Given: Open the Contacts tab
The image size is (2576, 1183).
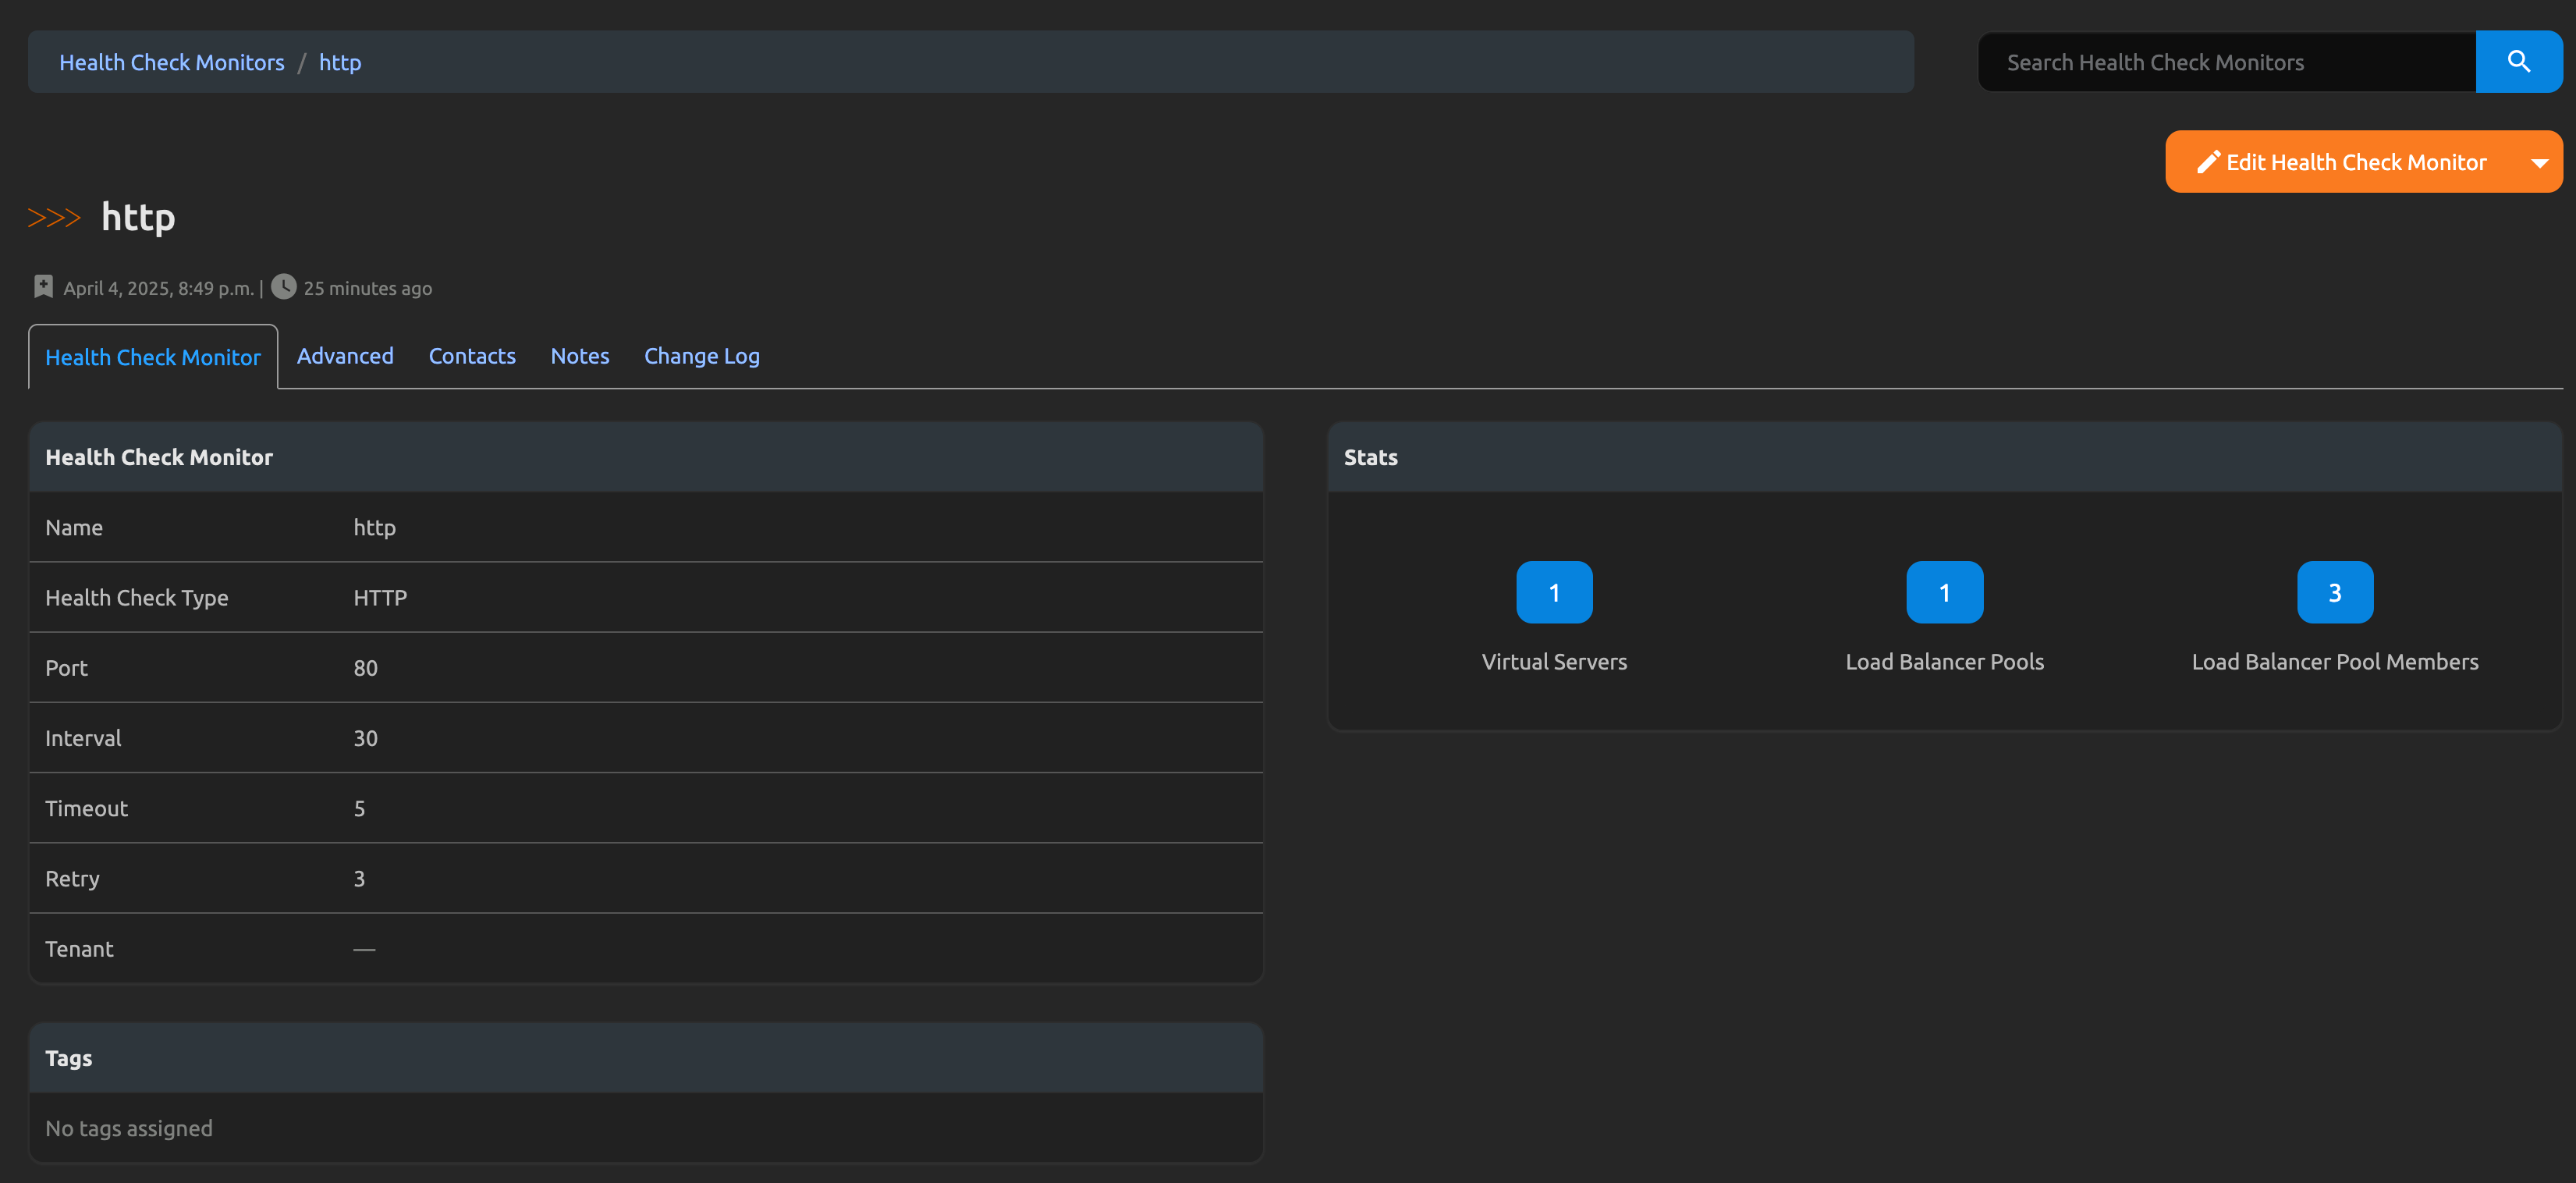Looking at the screenshot, I should [x=472, y=356].
